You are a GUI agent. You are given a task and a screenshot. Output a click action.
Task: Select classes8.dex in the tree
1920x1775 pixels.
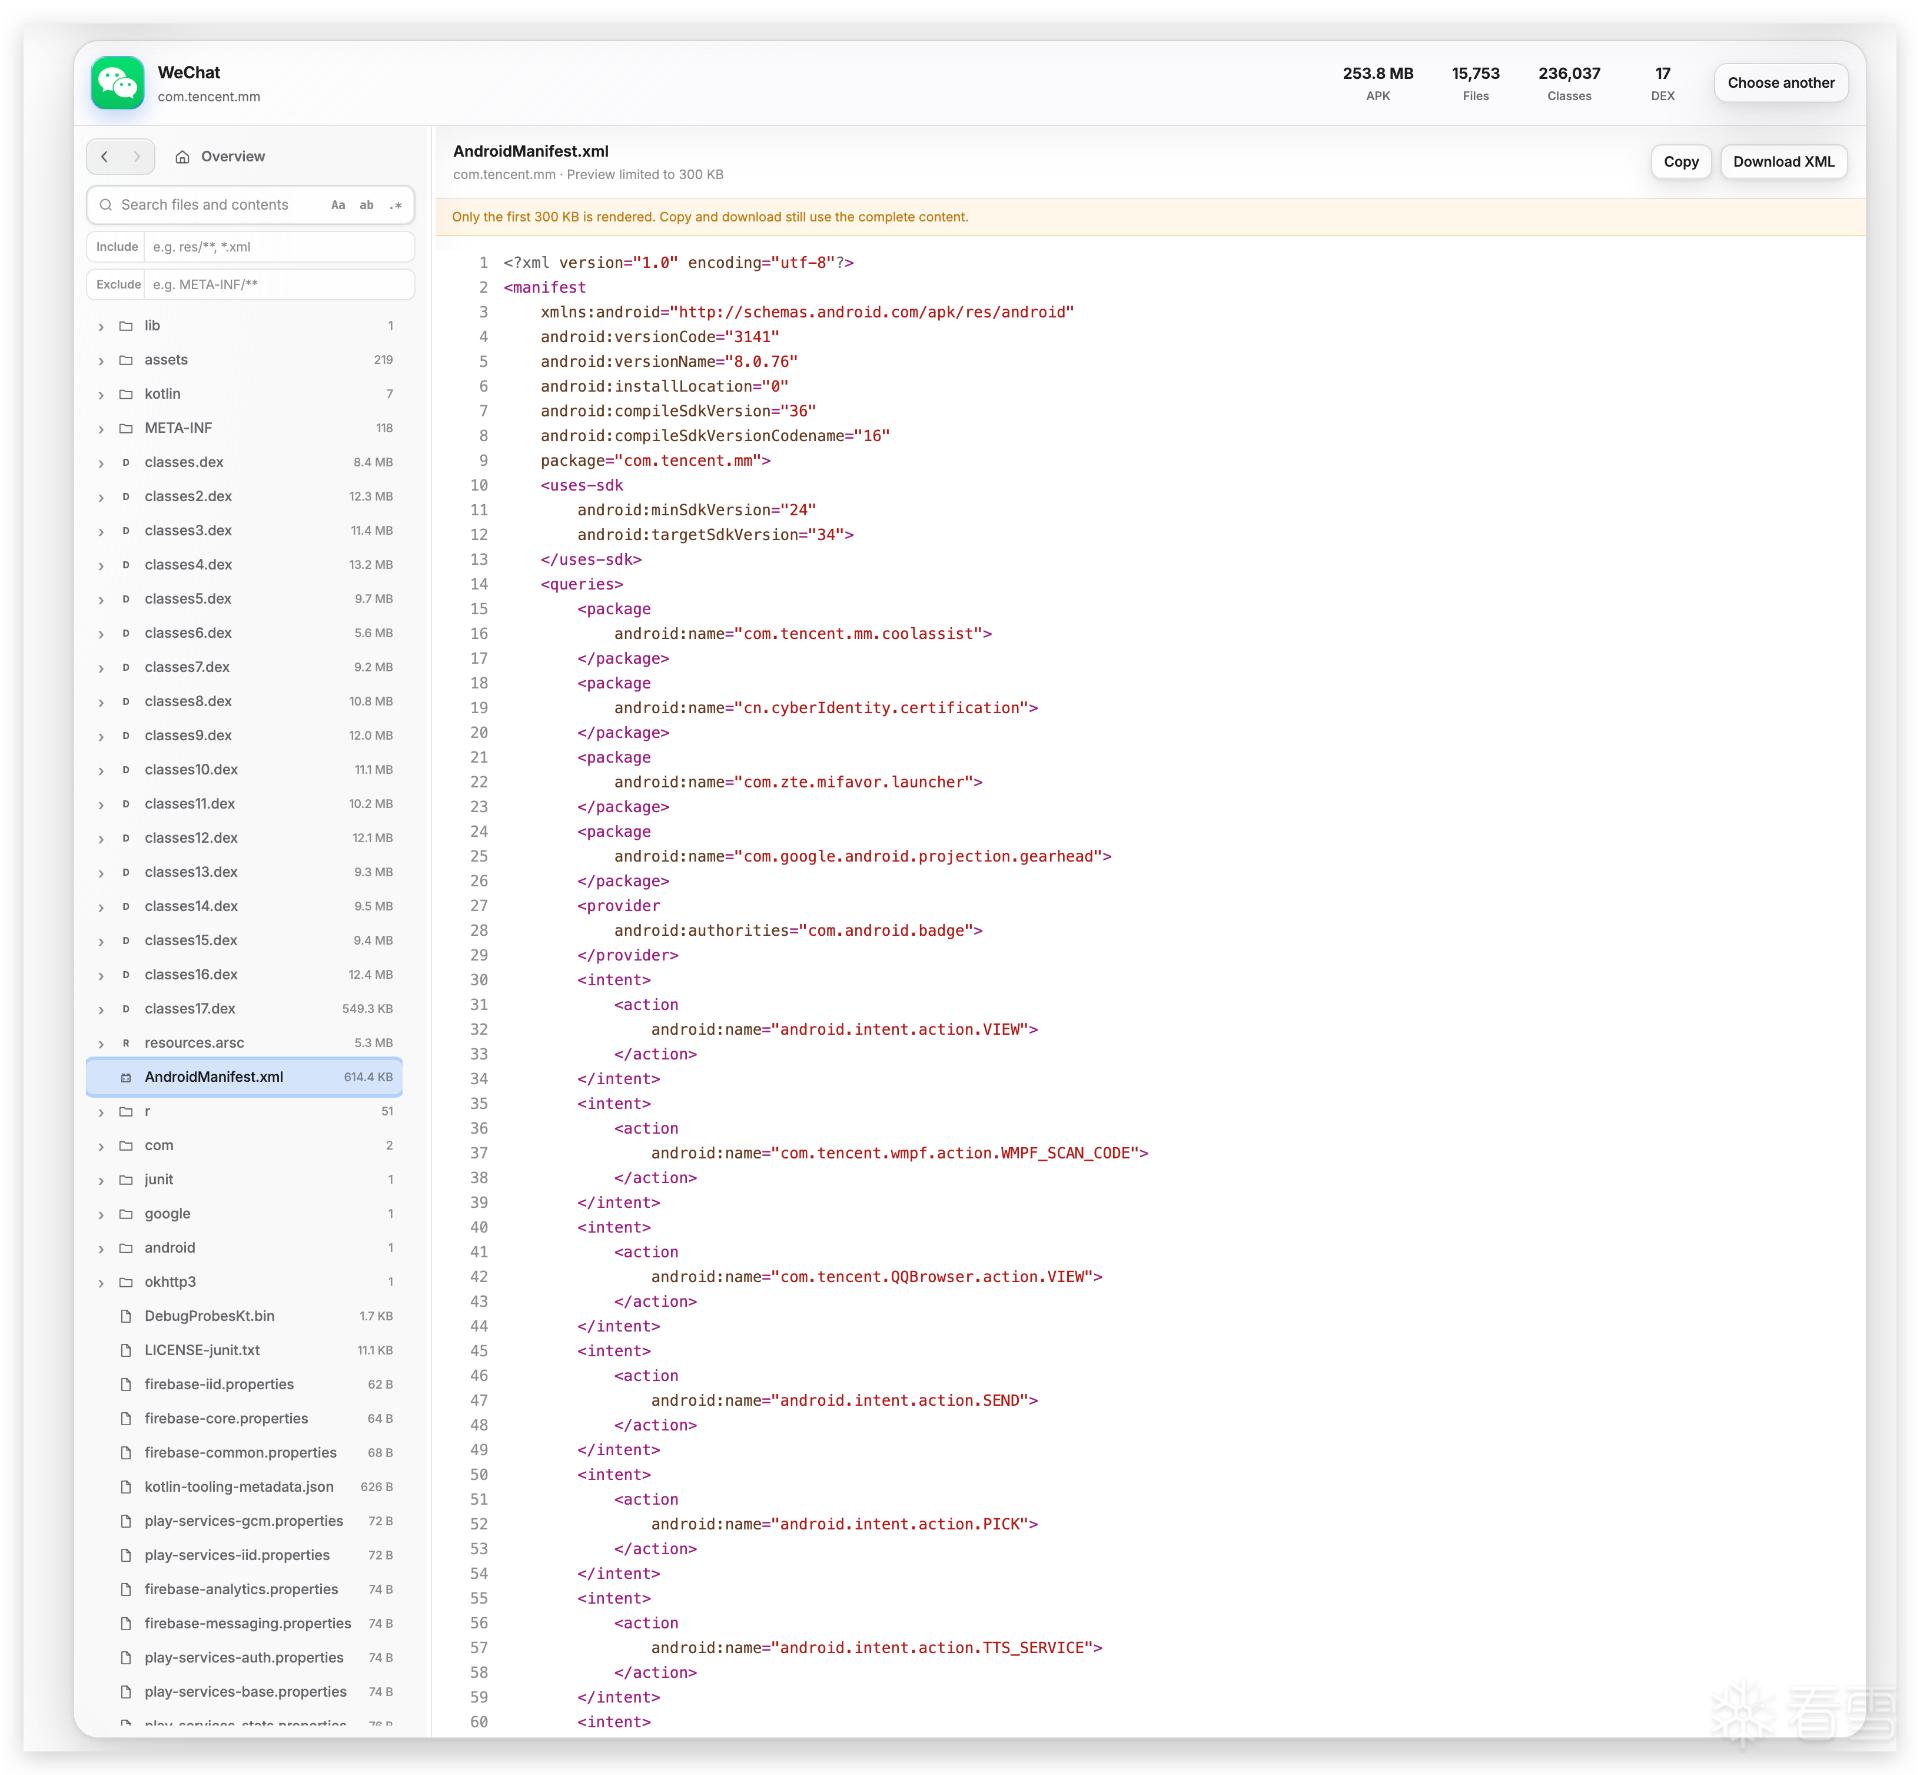click(245, 701)
